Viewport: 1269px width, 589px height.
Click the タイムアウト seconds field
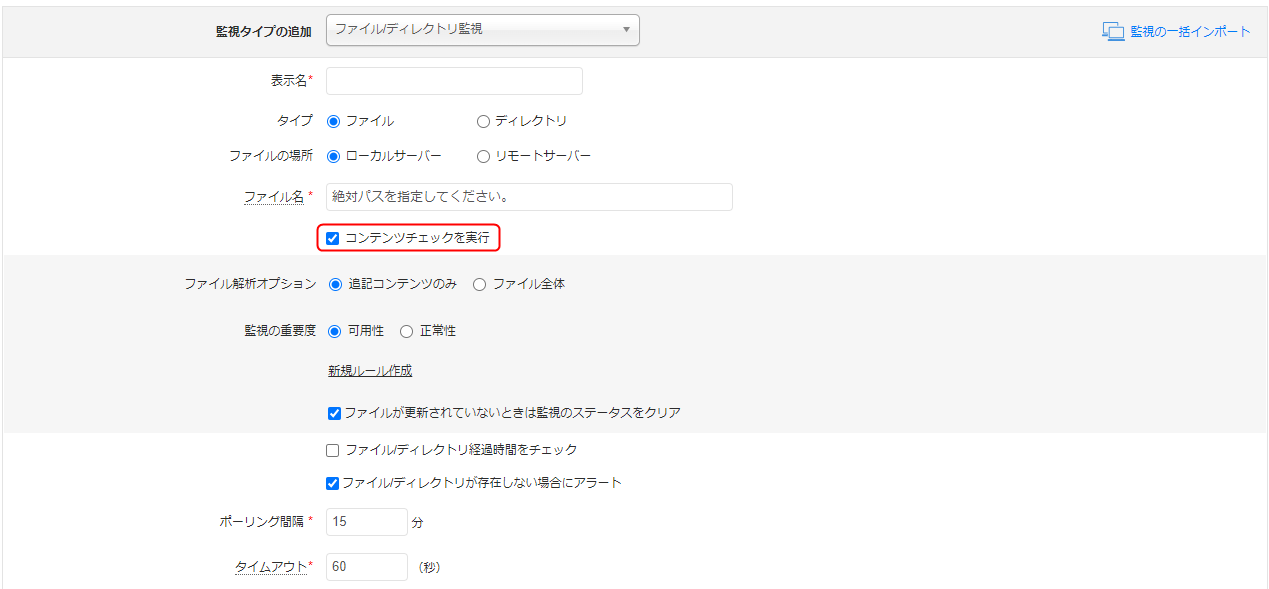click(366, 567)
